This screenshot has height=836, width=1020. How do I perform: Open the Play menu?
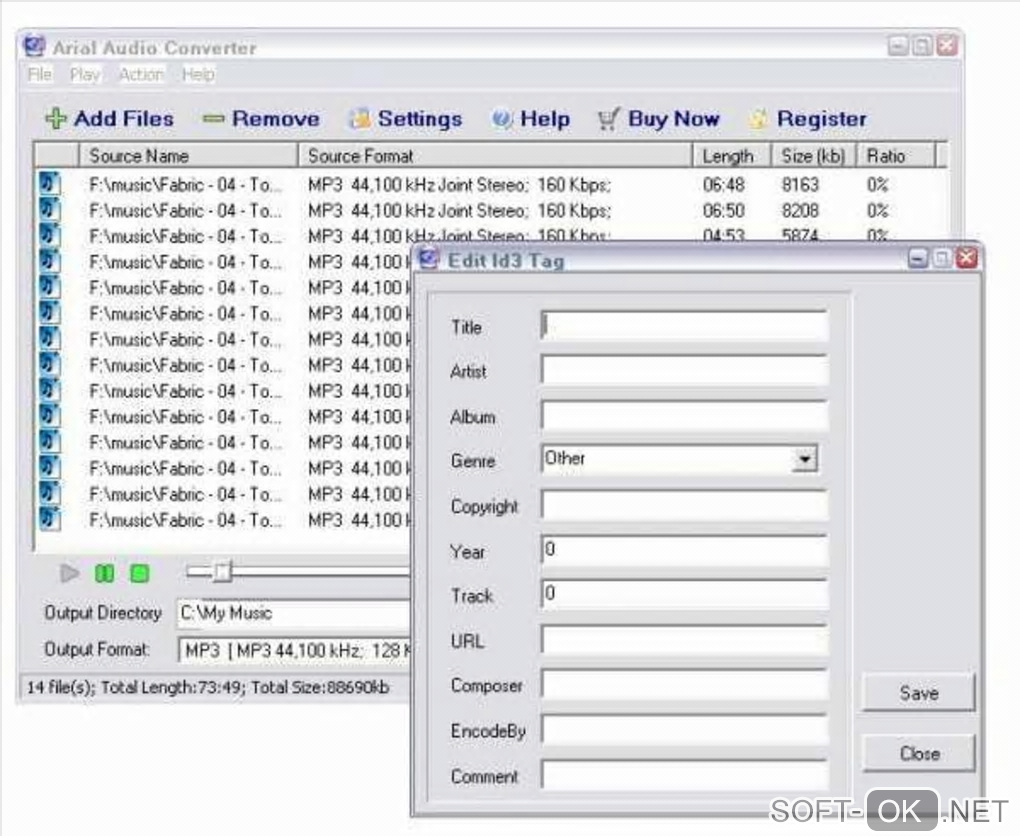point(85,74)
